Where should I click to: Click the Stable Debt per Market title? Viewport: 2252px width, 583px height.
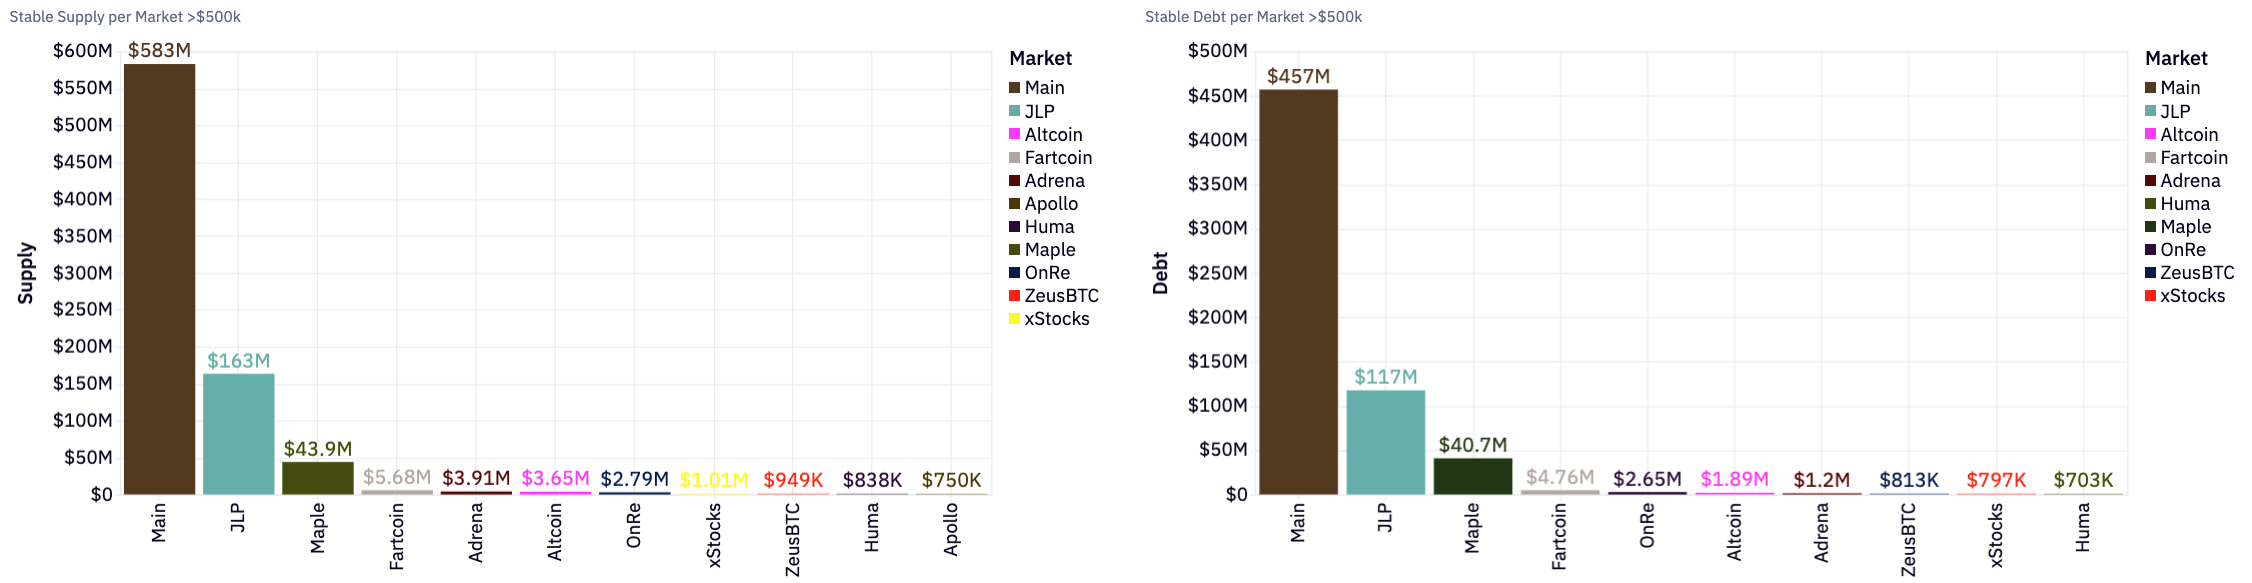pos(1253,17)
